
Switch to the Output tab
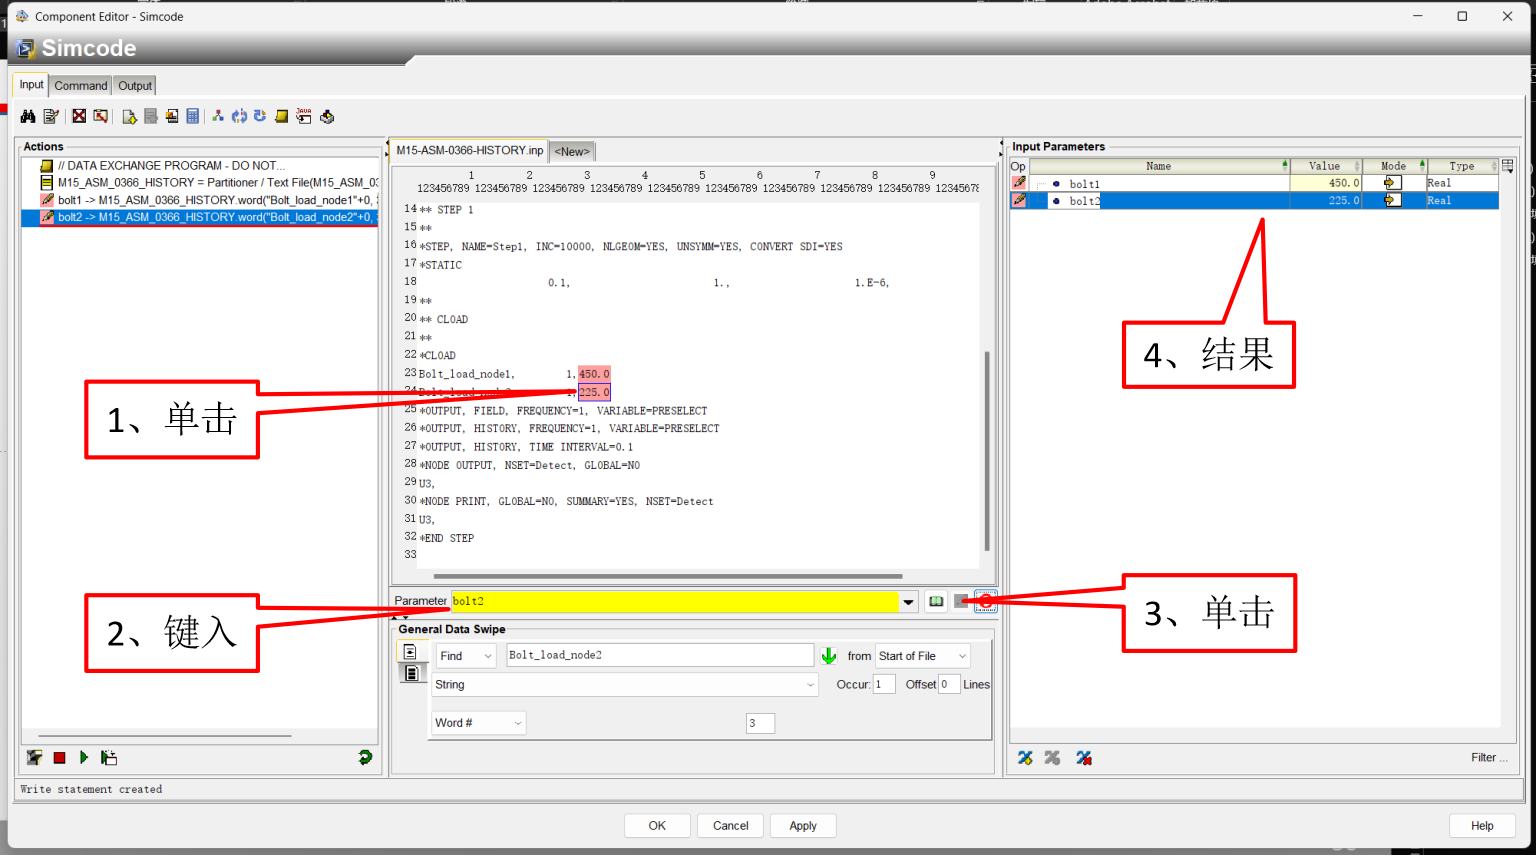coord(135,86)
